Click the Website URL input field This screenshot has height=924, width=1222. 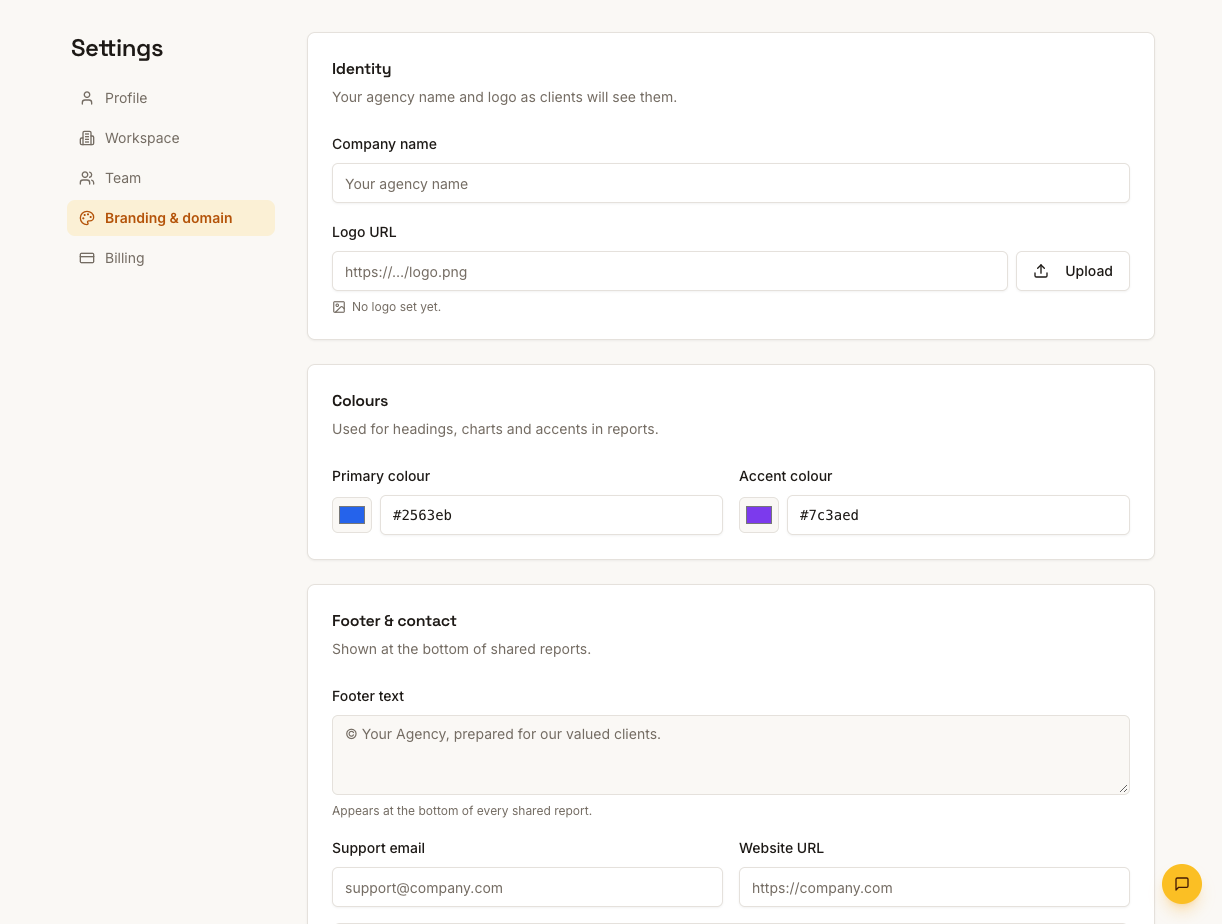click(x=934, y=887)
